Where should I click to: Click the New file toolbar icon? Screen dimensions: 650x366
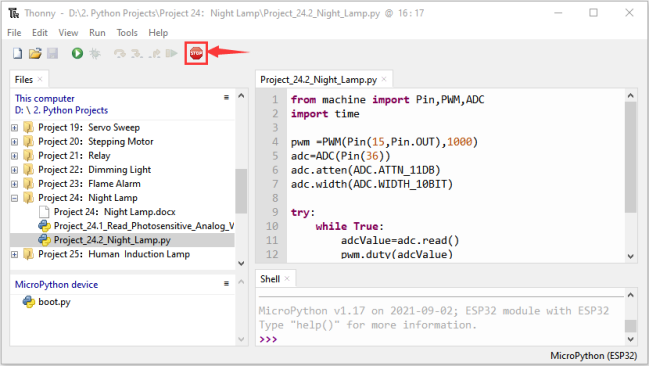(17, 53)
